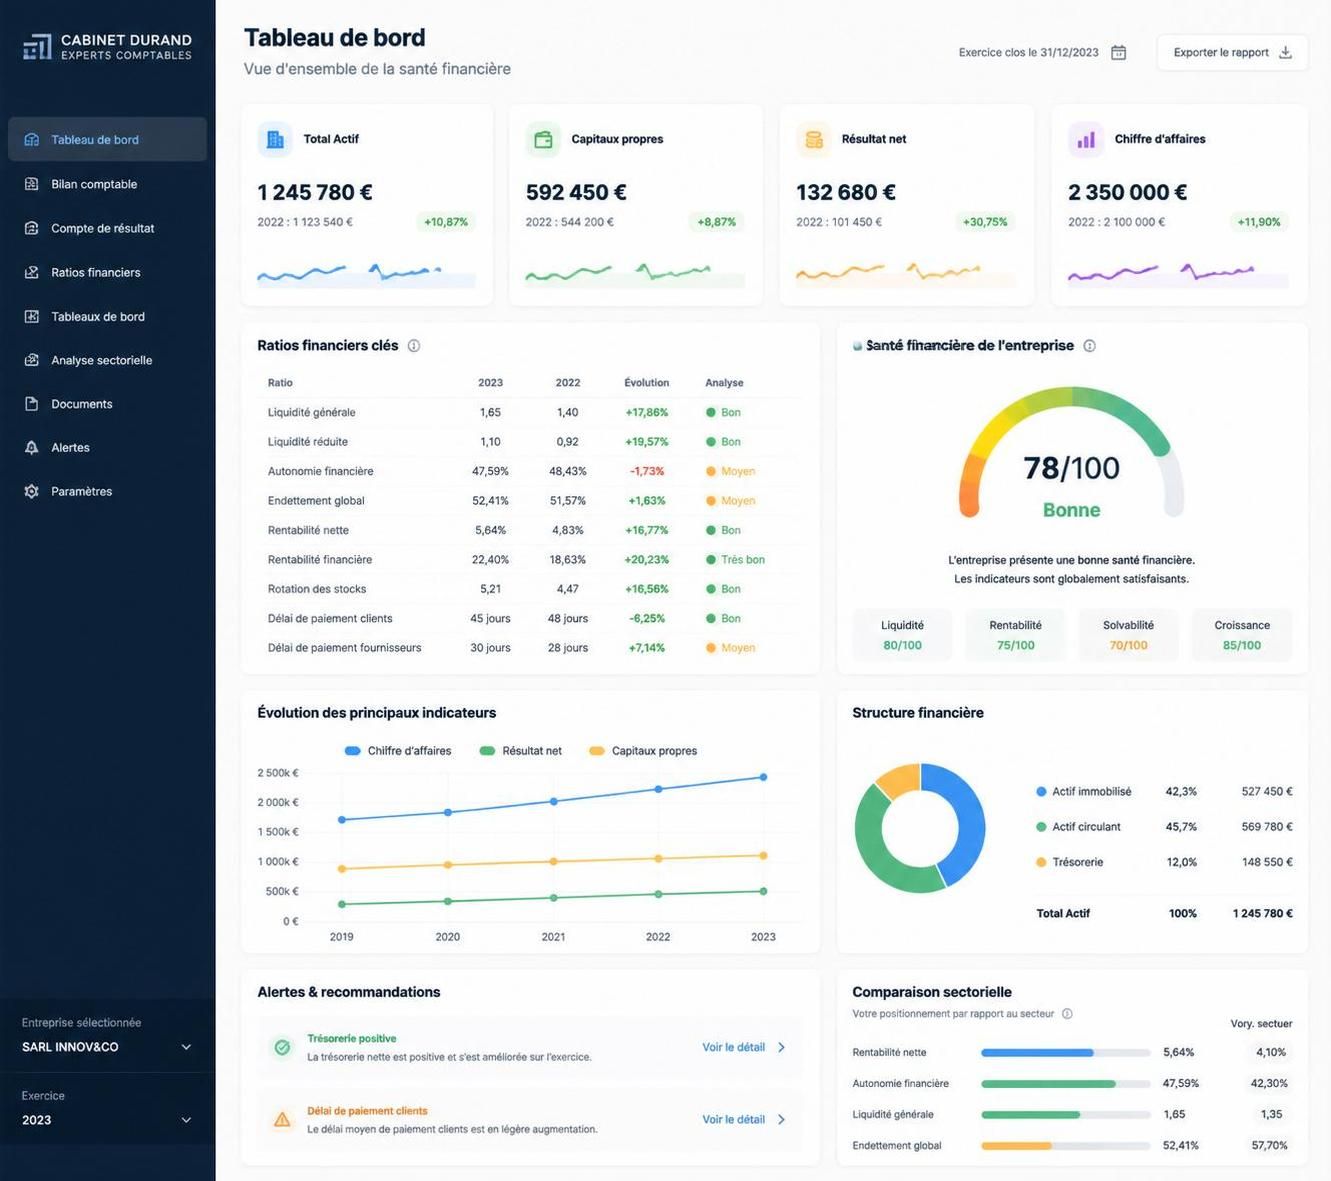The width and height of the screenshot is (1331, 1181).
Task: Toggle Chiffre d'affaires series in chart legend
Action: click(x=397, y=751)
